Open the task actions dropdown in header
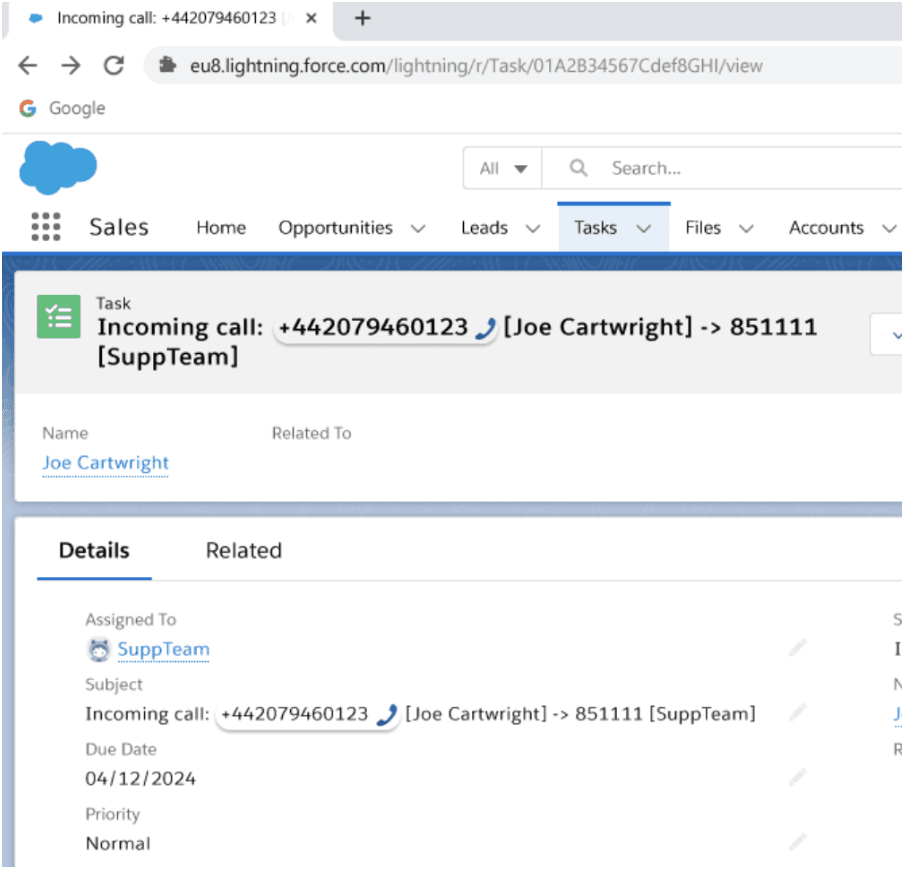Viewport: 904px width, 869px height. click(x=888, y=334)
